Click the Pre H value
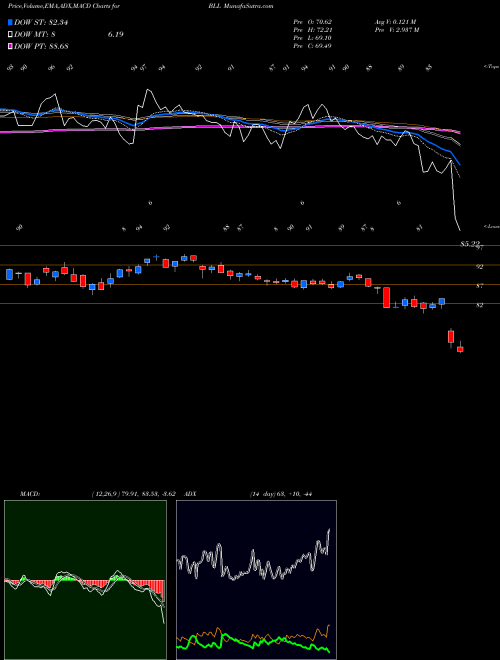Image resolution: width=500 pixels, height=660 pixels. (x=323, y=29)
